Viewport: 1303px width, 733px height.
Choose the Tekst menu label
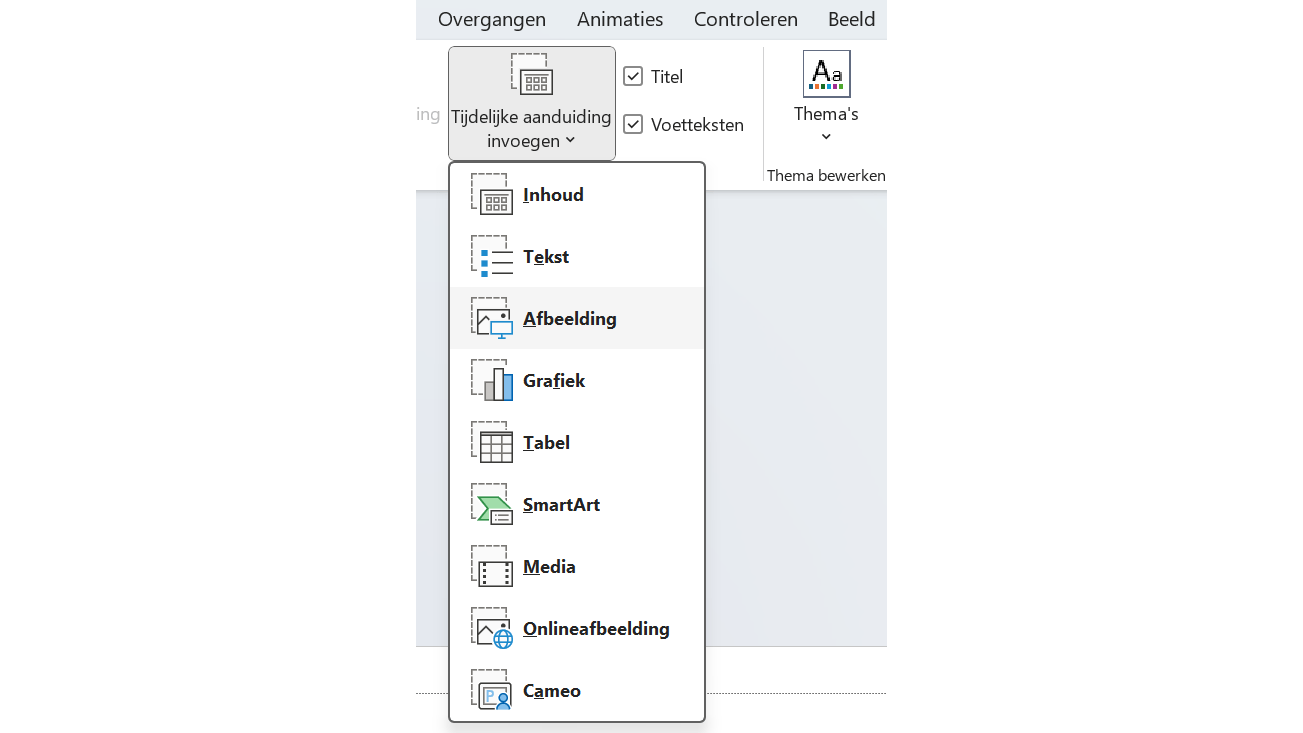[x=546, y=257]
